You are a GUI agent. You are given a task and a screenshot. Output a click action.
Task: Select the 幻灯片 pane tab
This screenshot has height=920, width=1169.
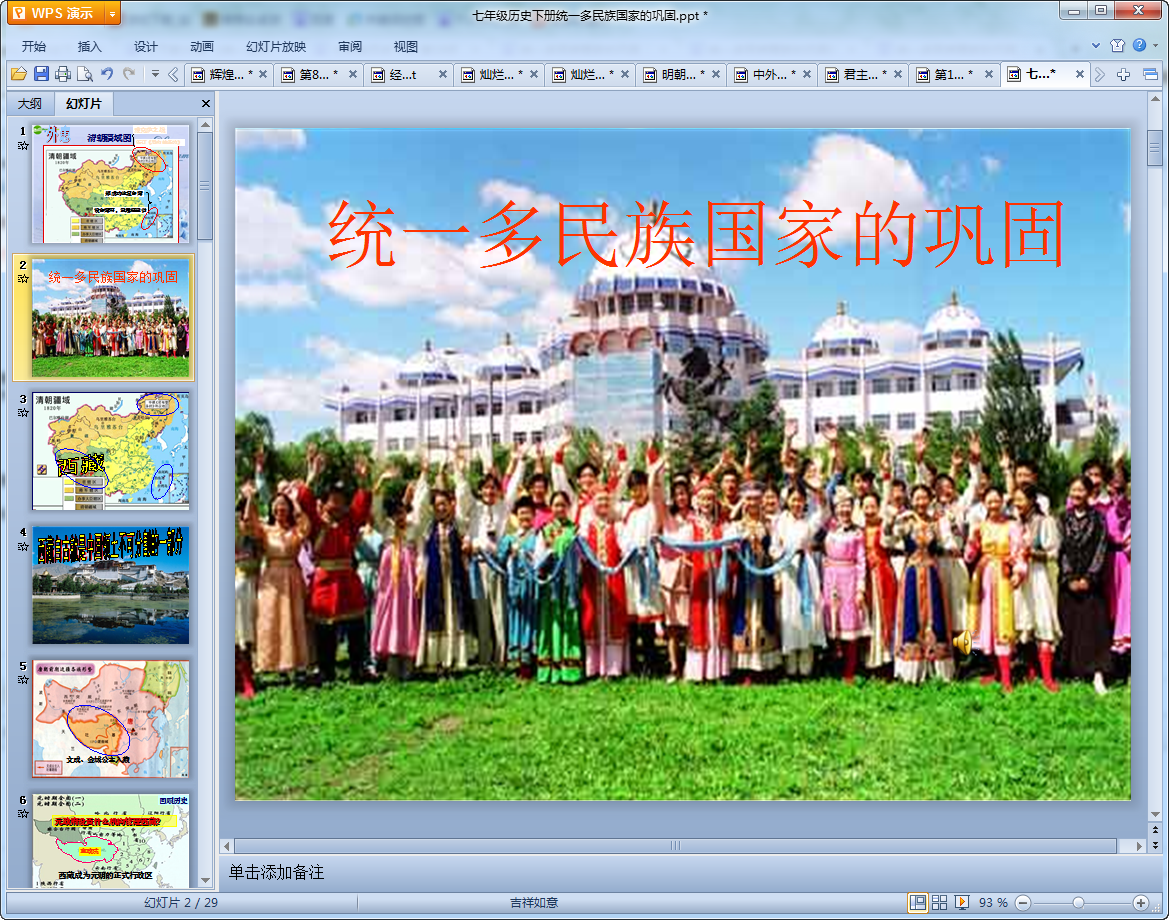84,104
